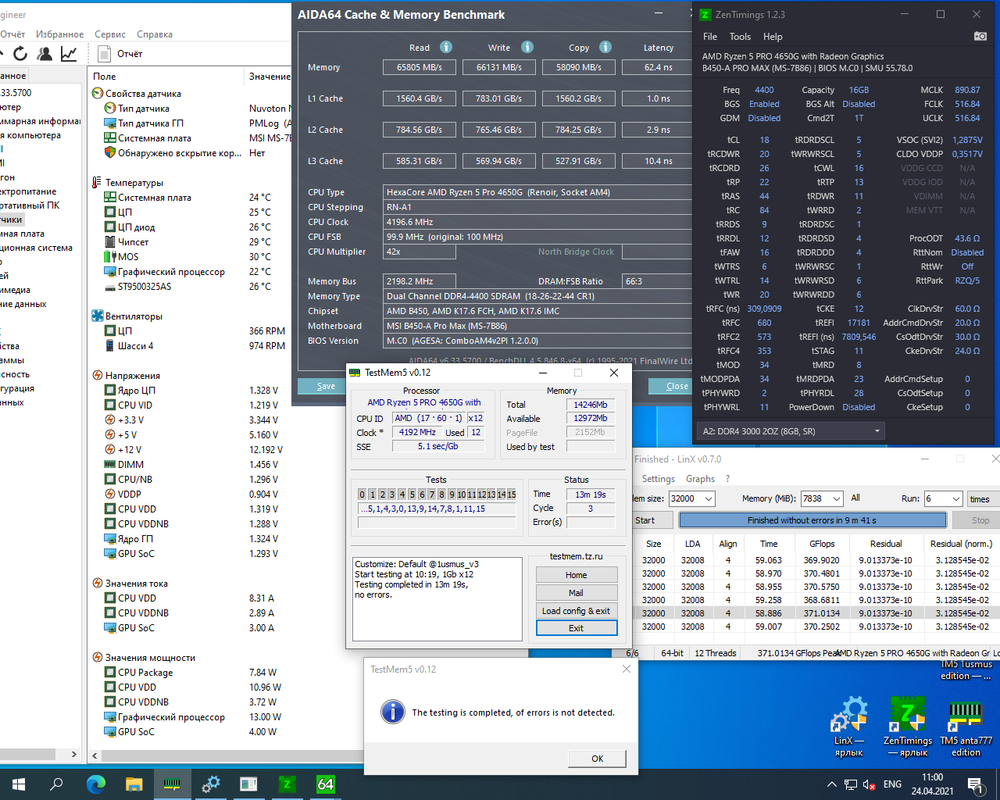This screenshot has width=1000, height=800.
Task: Click LinX finished progress bar
Action: 812,520
